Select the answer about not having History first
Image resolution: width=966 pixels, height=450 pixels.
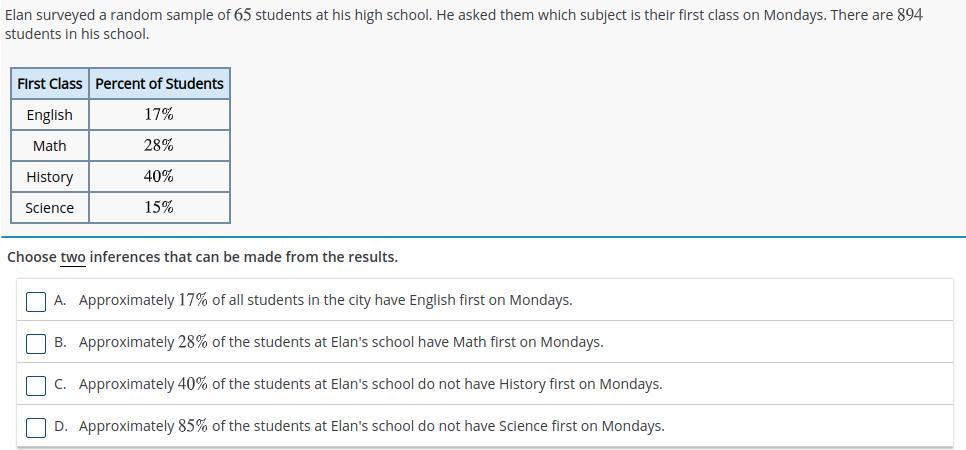click(x=484, y=384)
